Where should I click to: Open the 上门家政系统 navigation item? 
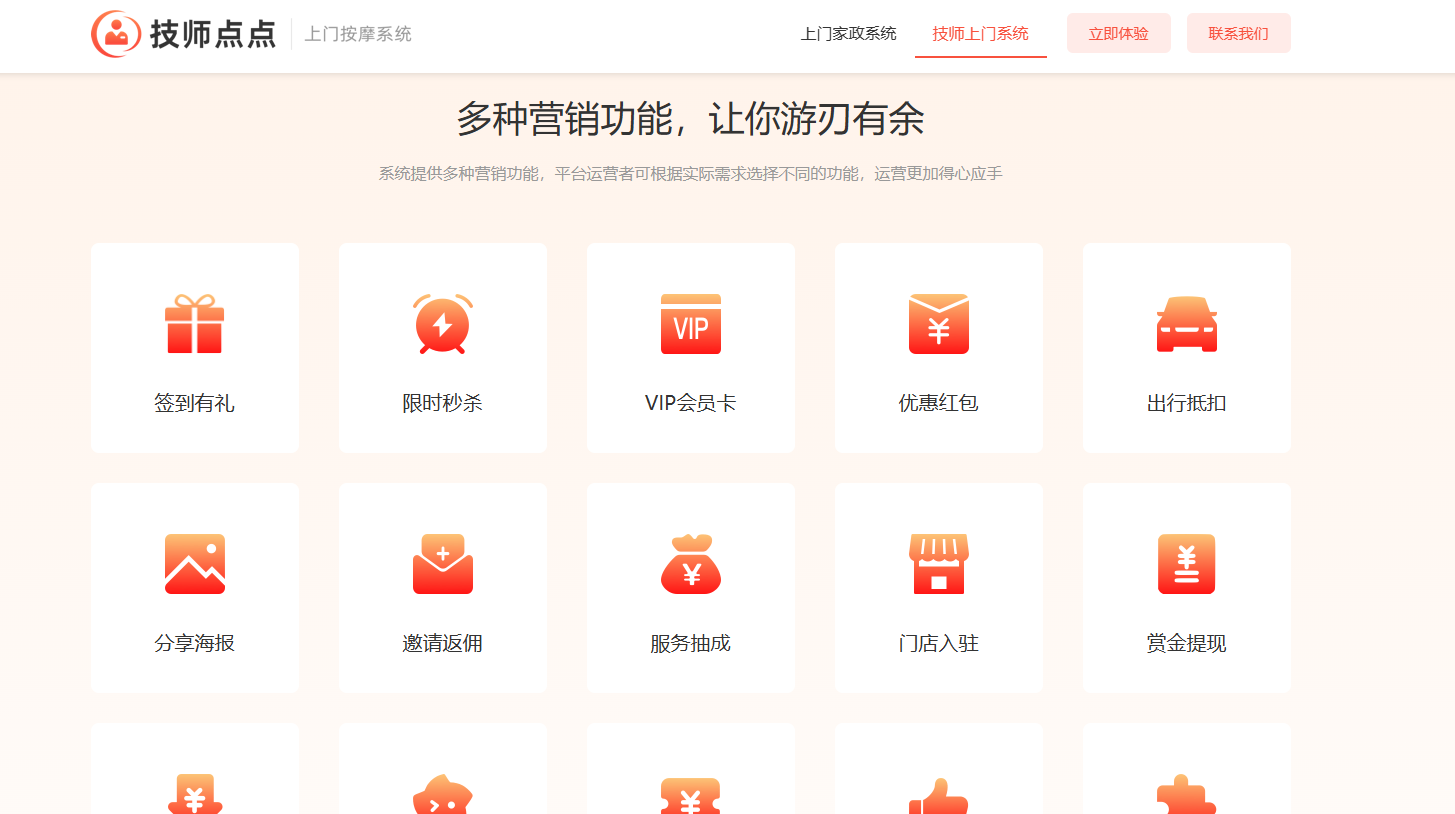[848, 34]
